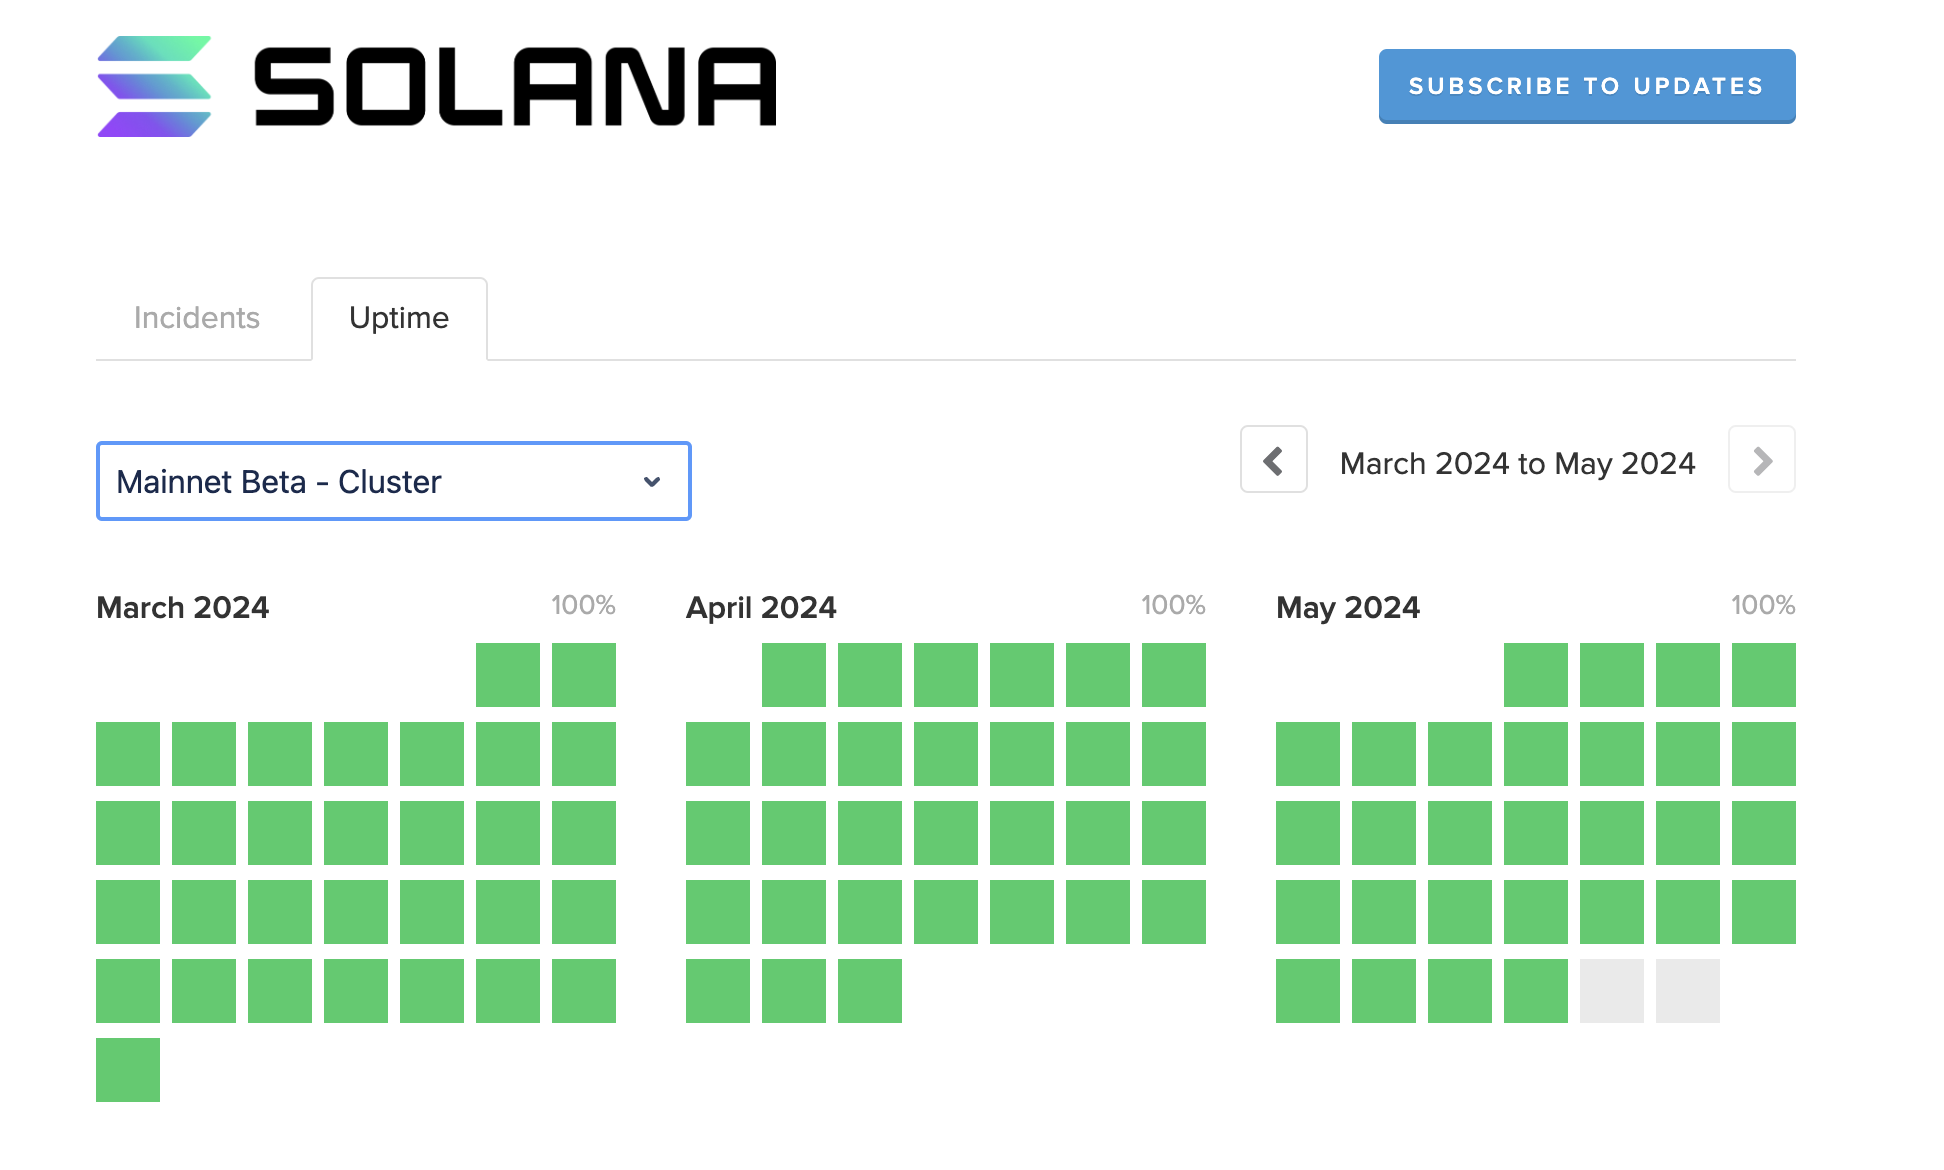This screenshot has width=1944, height=1170.
Task: Click the last green square in March 2024
Action: pyautogui.click(x=128, y=1070)
